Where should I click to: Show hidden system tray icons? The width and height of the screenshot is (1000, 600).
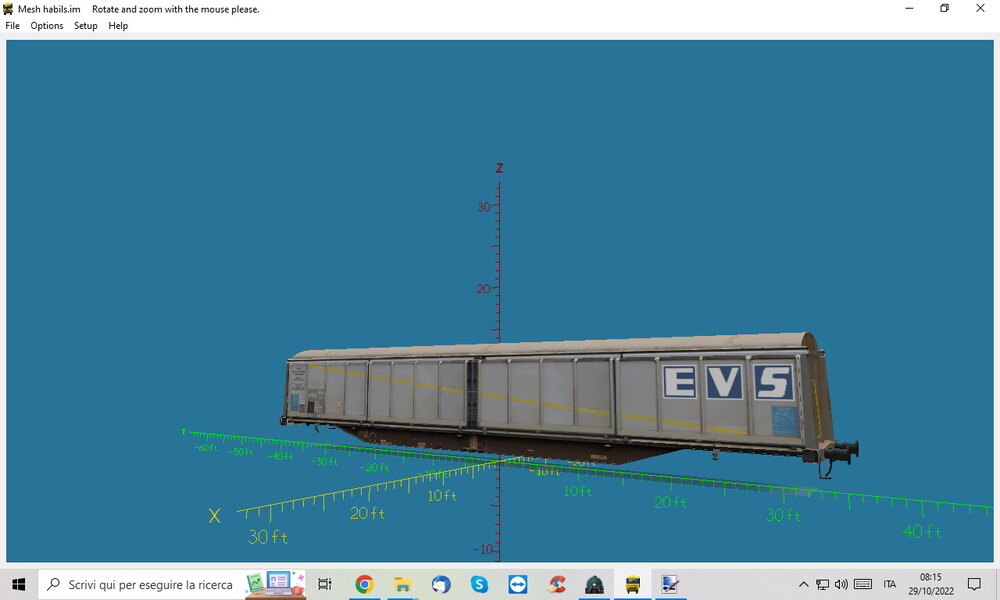point(804,584)
